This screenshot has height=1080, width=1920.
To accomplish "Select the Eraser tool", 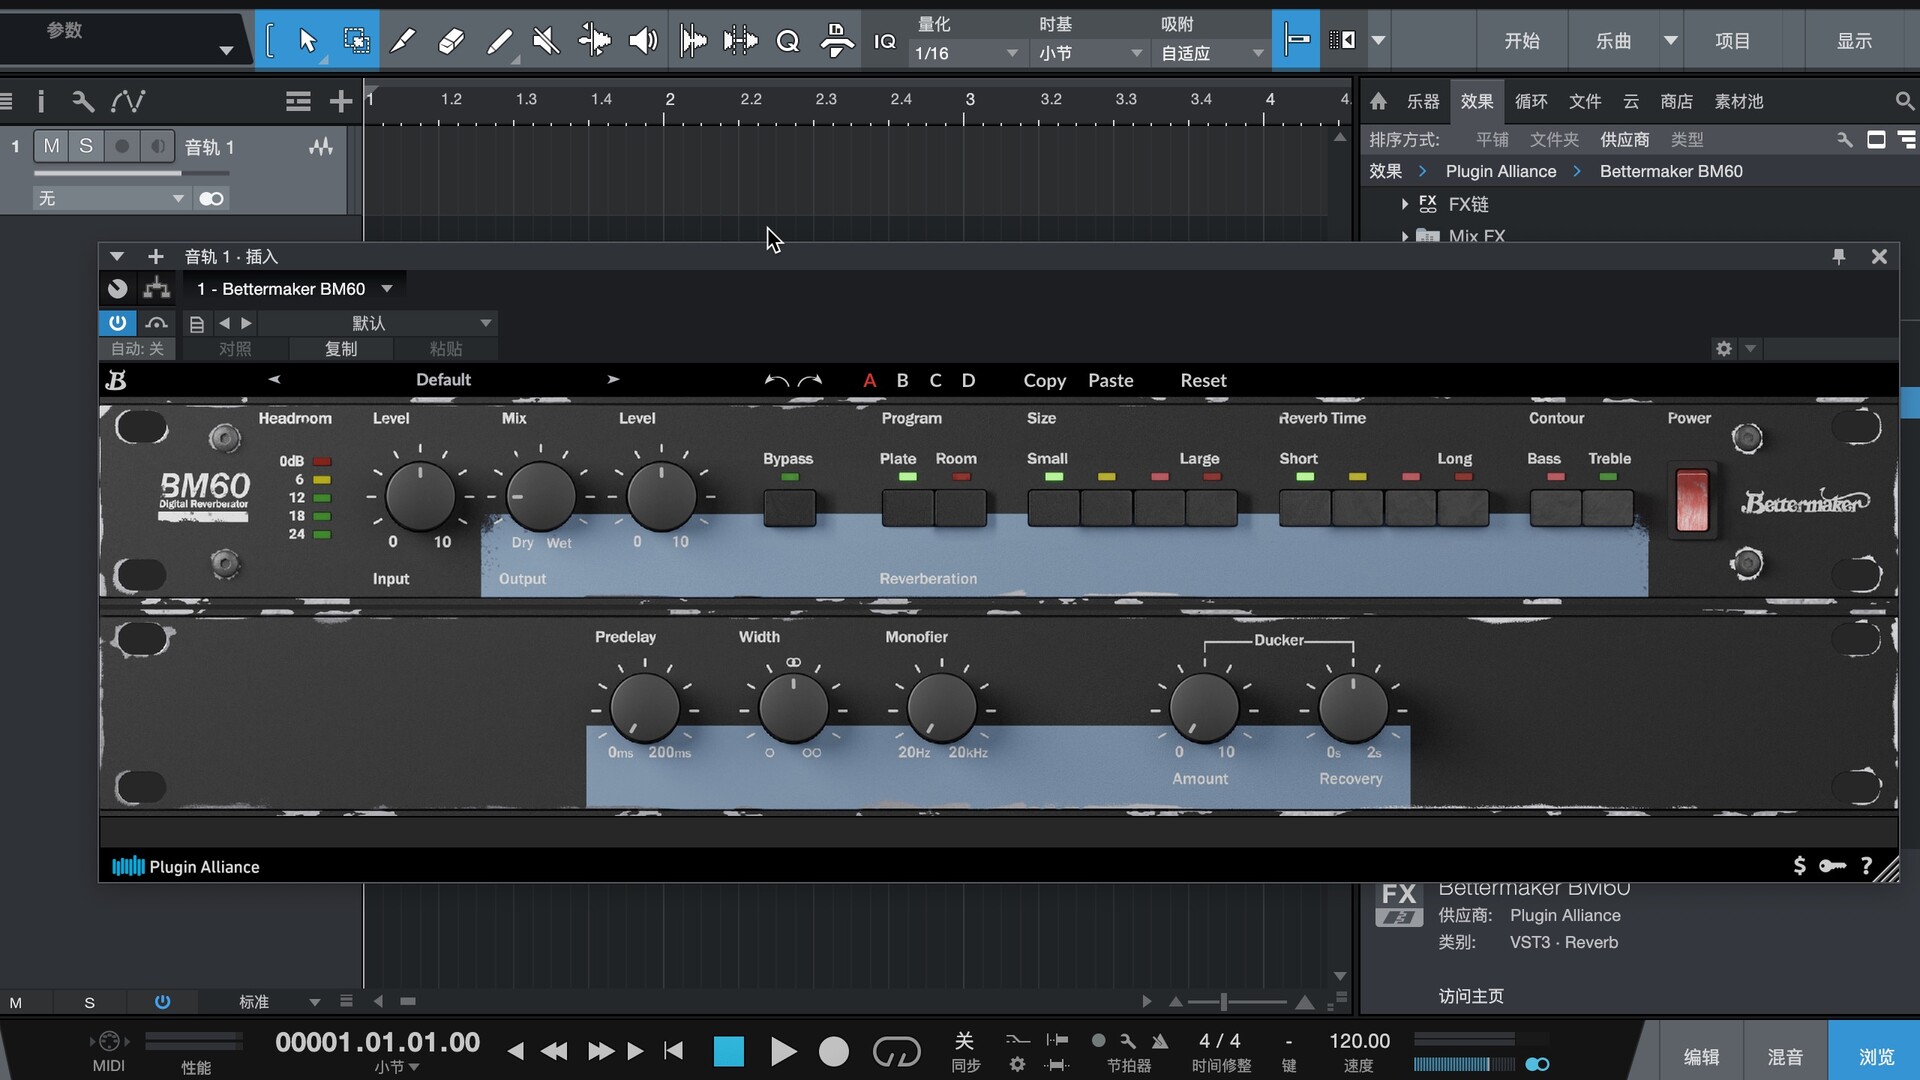I will [x=451, y=40].
